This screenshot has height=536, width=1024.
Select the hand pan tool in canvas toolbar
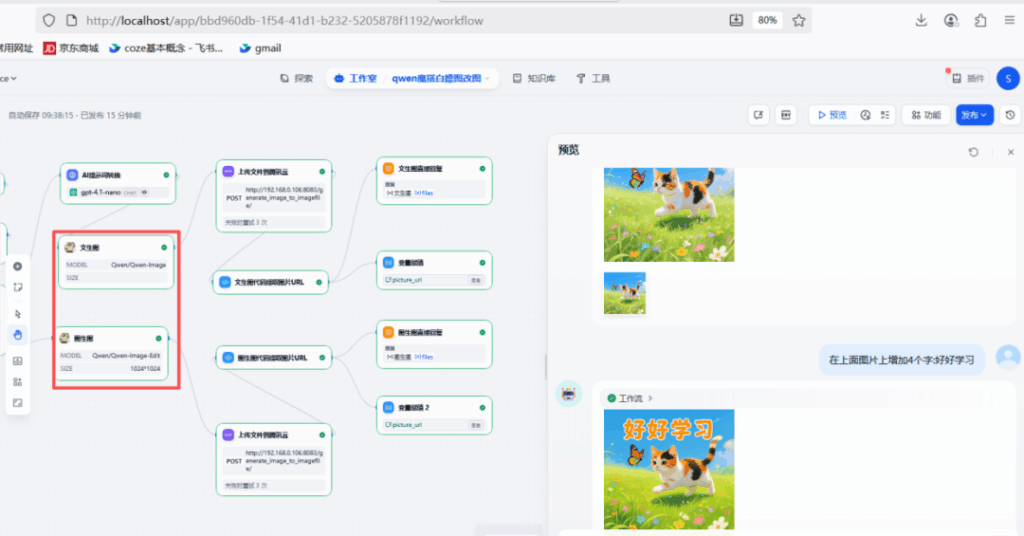pyautogui.click(x=18, y=335)
